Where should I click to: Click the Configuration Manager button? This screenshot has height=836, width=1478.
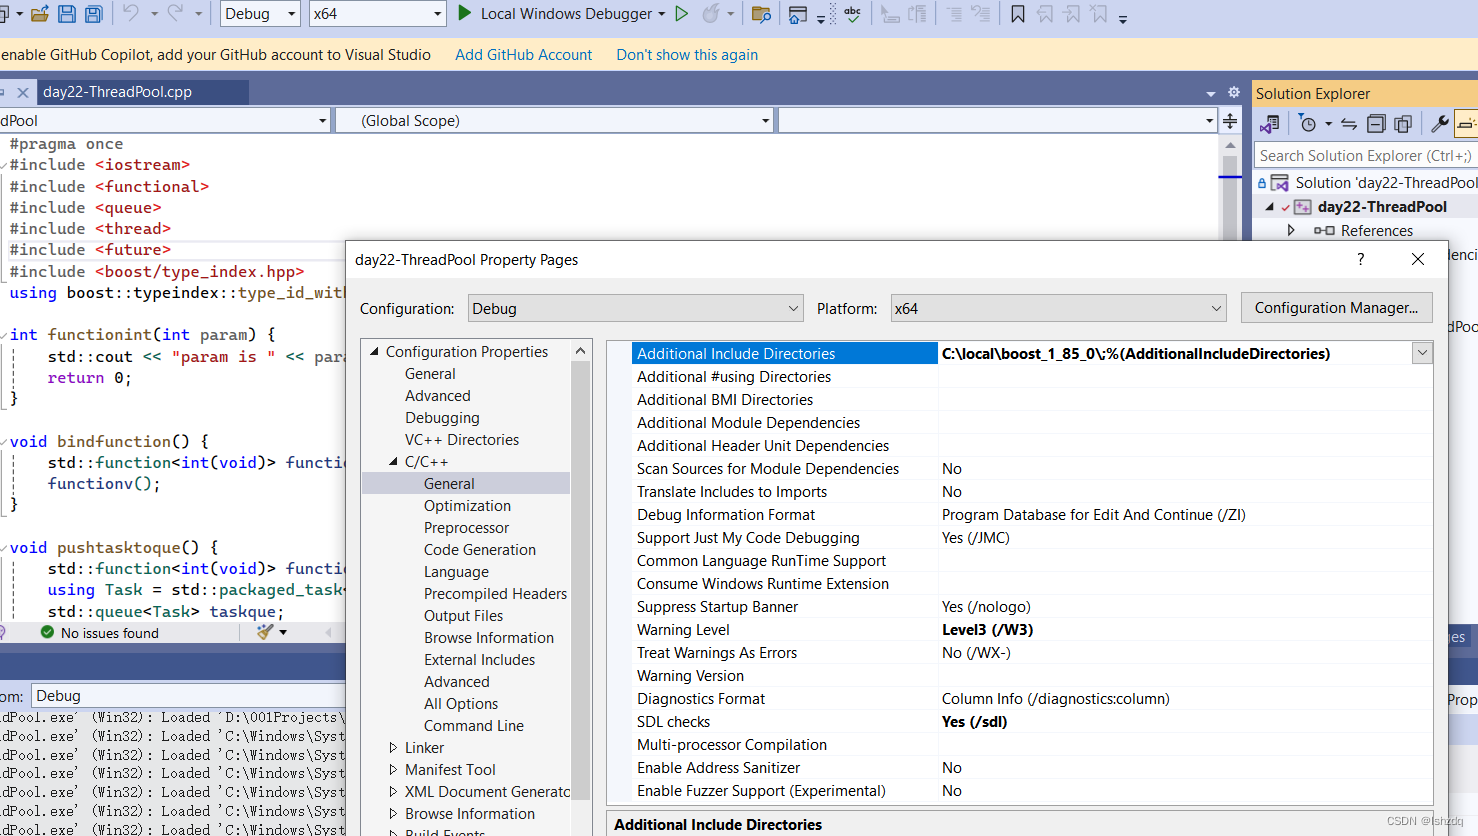point(1336,308)
